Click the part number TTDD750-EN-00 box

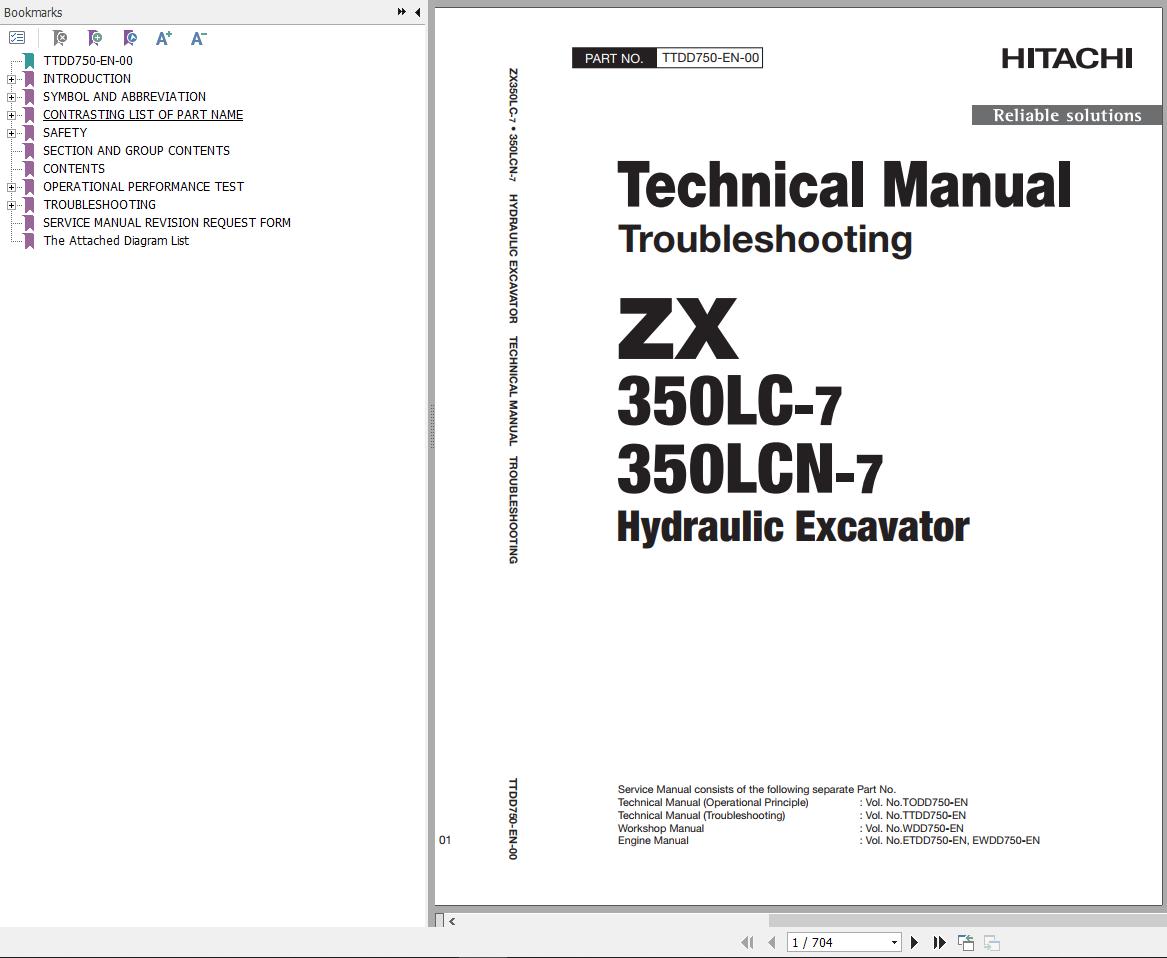[710, 57]
